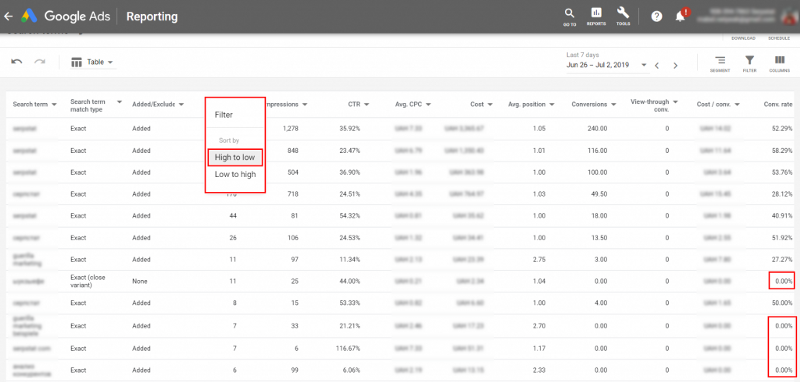Expand the Search term column dropdown
This screenshot has height=382, width=800.
point(54,105)
